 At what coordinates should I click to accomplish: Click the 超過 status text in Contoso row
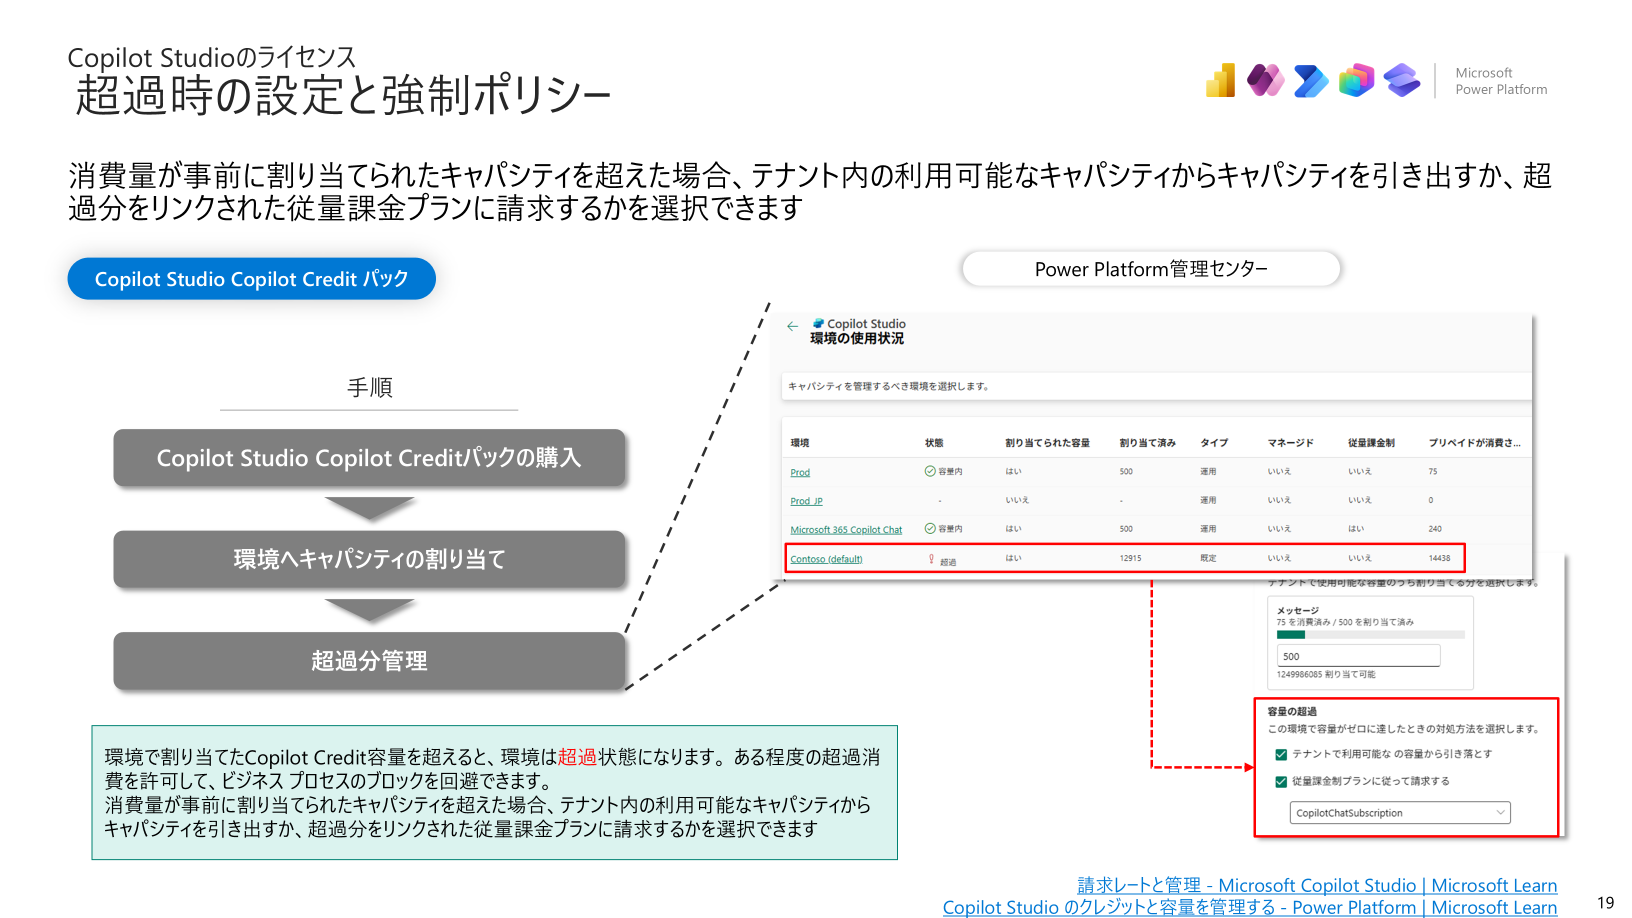coord(948,562)
